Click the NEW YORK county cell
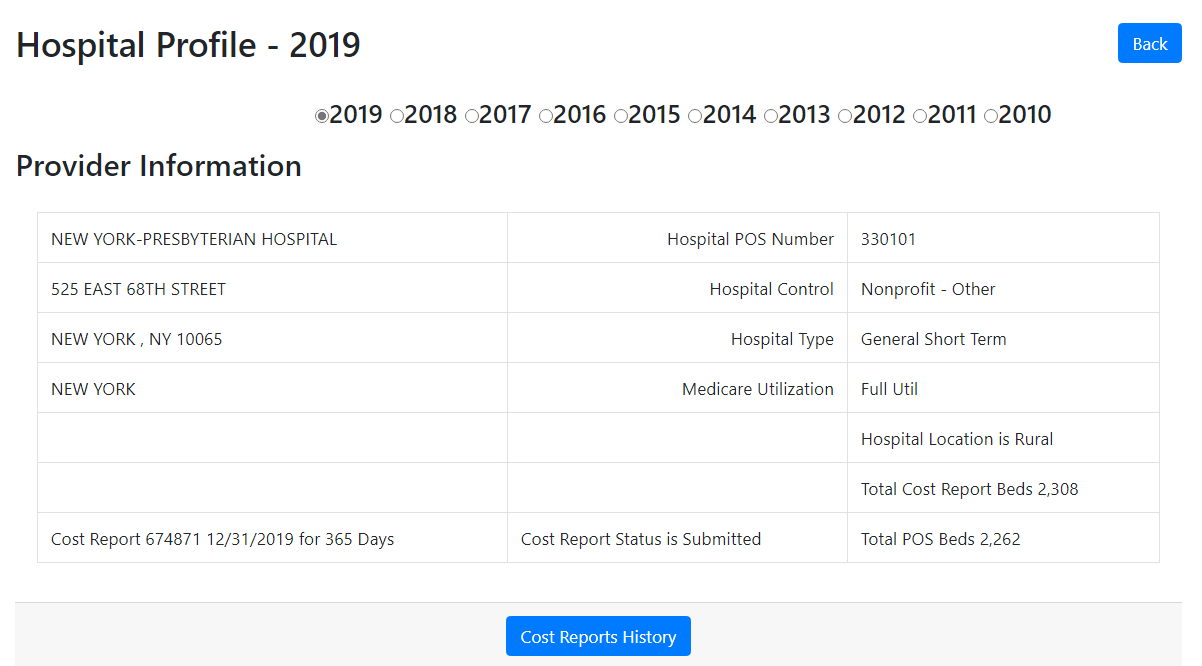This screenshot has height=666, width=1202. pyautogui.click(x=272, y=388)
